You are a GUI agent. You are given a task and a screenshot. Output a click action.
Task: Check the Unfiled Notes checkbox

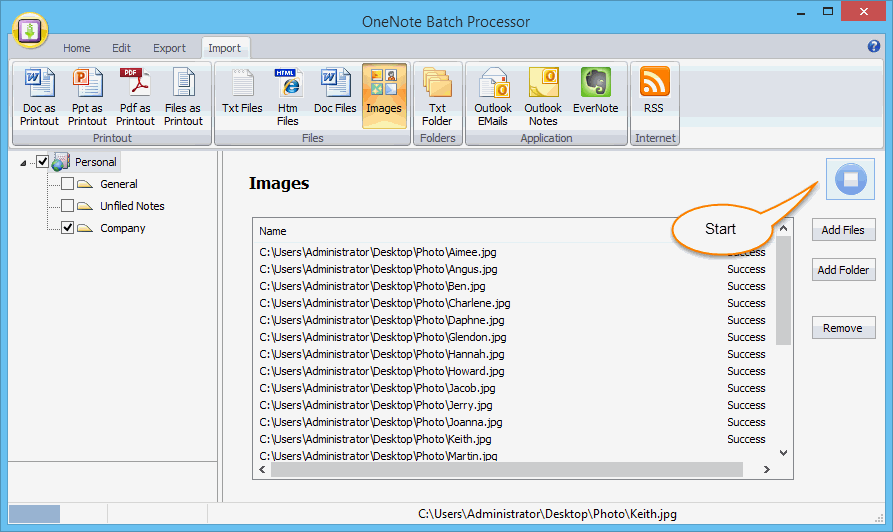pos(67,206)
